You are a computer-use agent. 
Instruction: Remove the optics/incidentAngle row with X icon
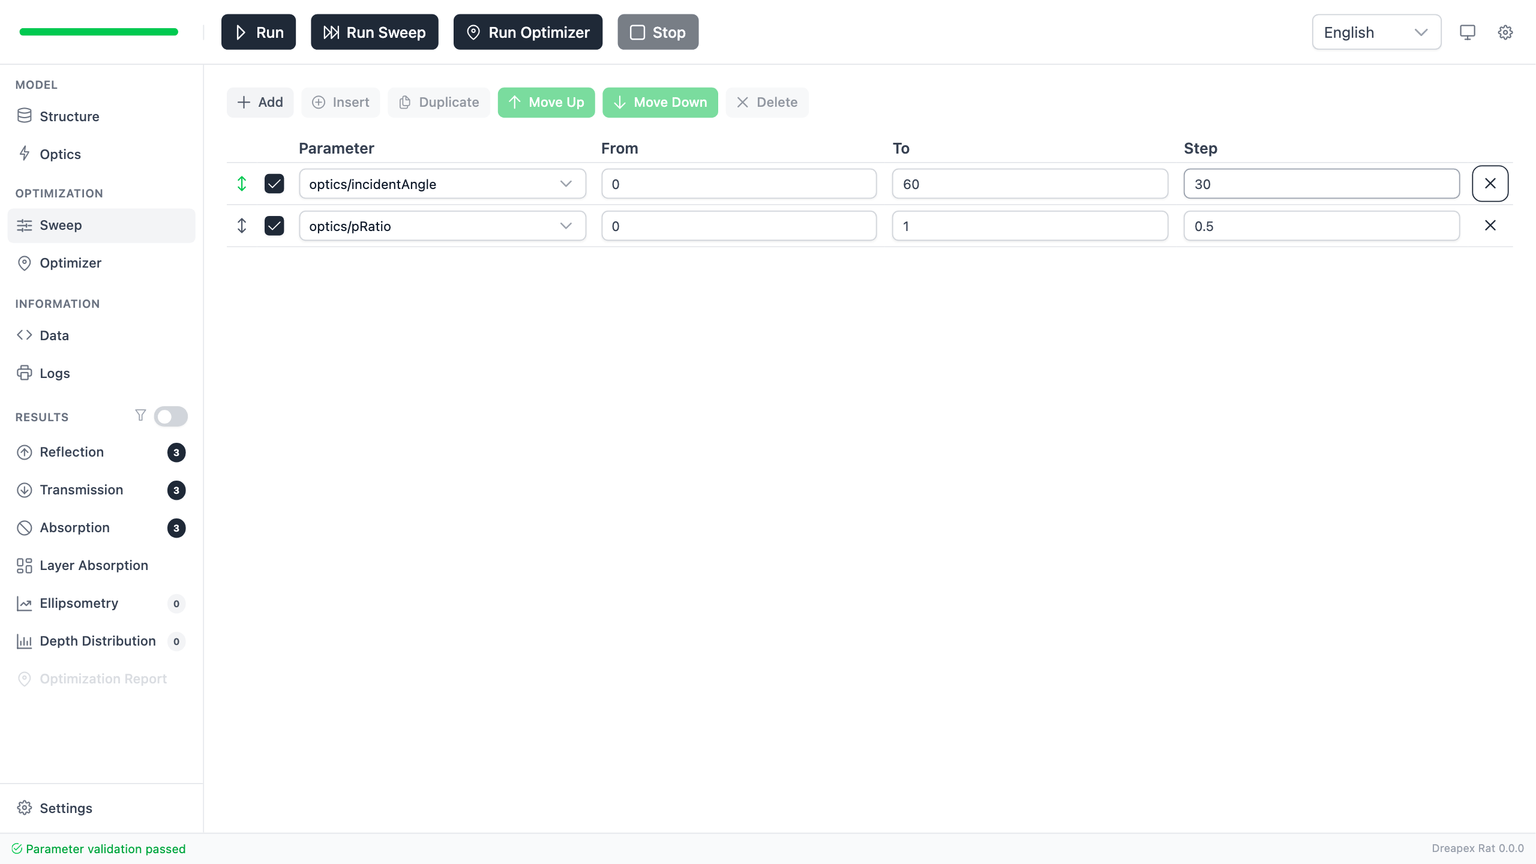[x=1489, y=184]
